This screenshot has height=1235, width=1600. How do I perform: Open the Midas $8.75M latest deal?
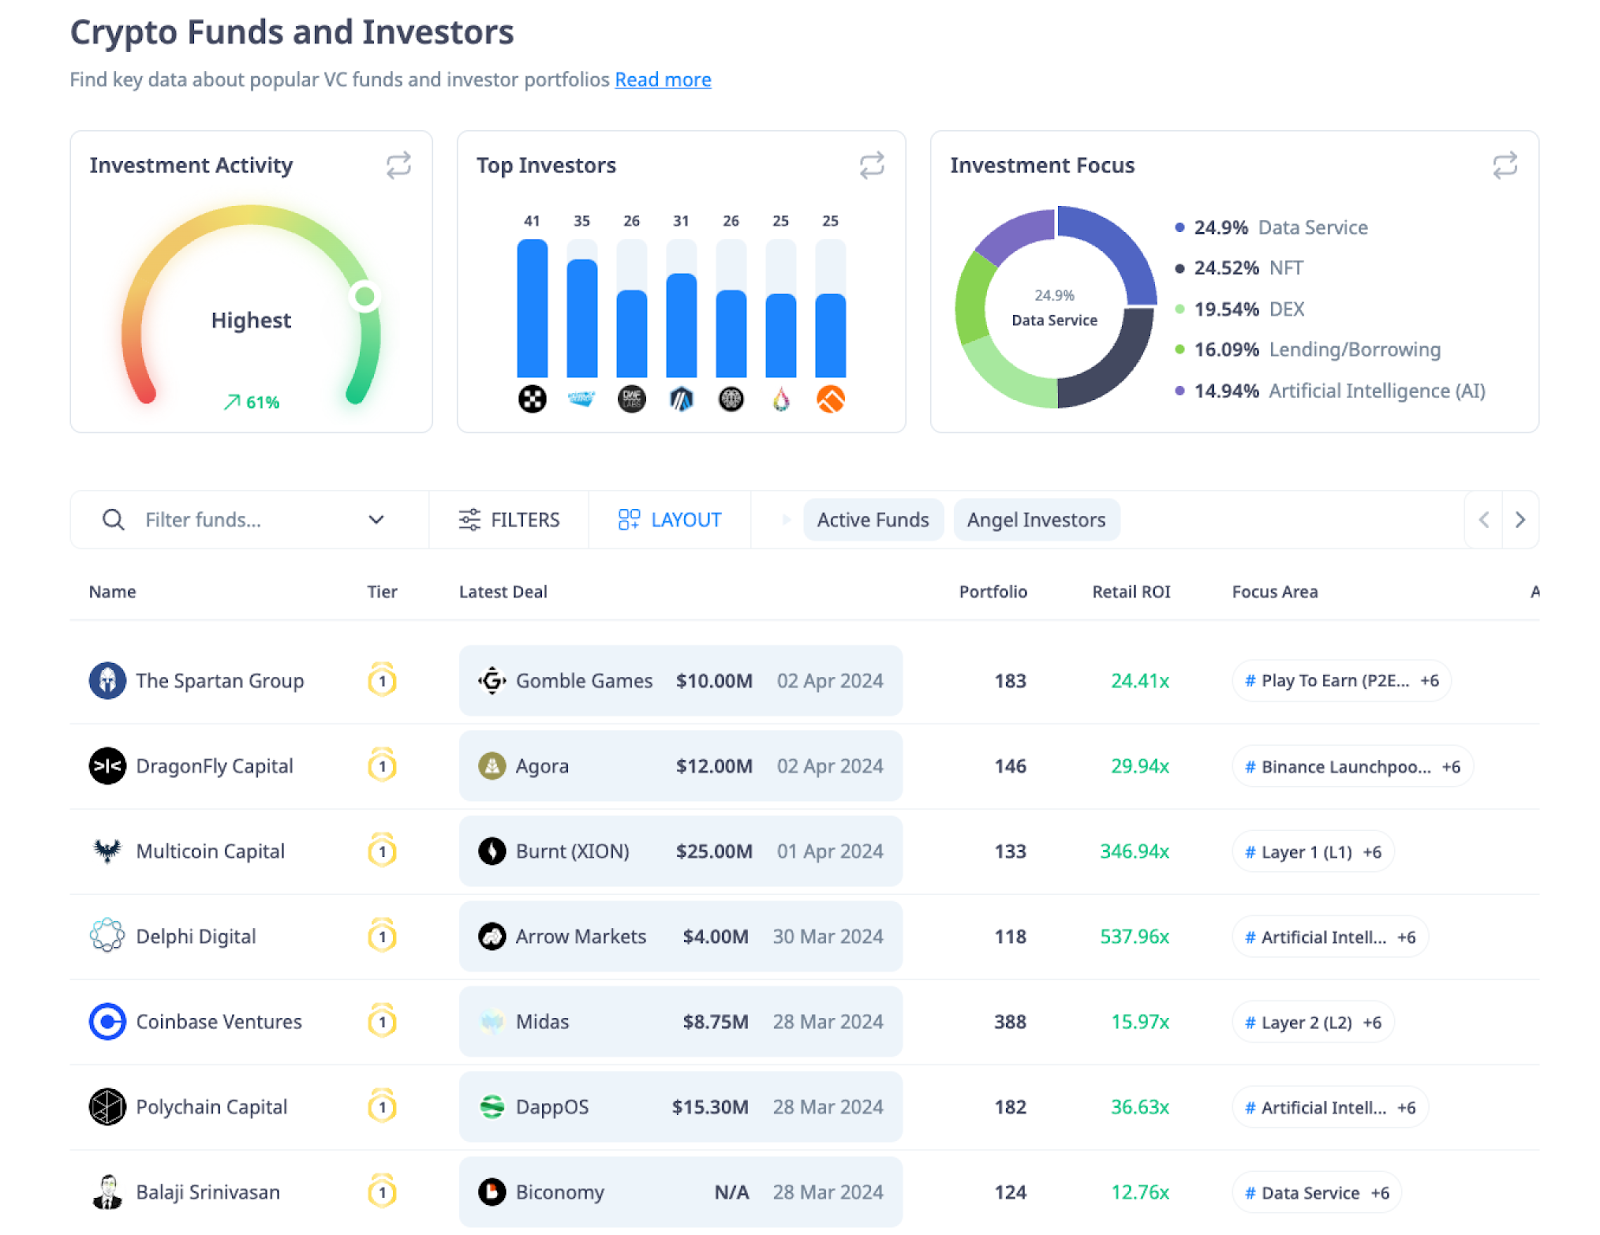(x=681, y=1022)
